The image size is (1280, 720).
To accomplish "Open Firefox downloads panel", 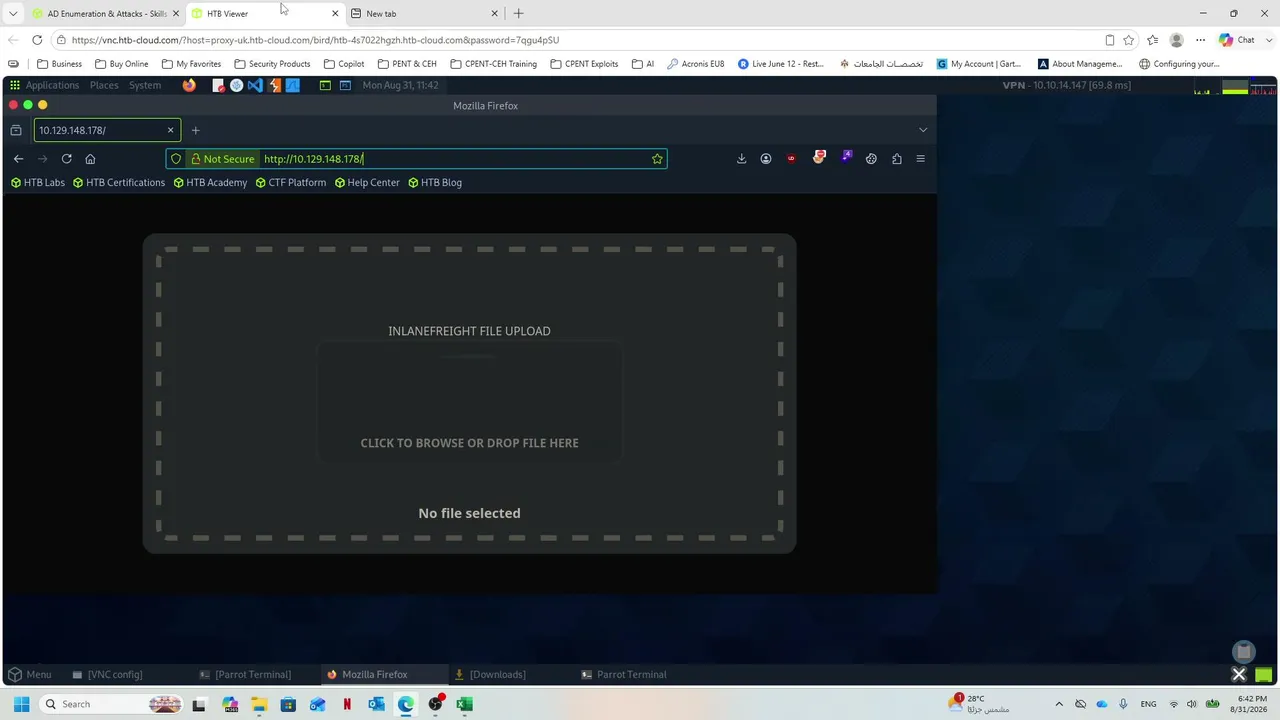I will [x=741, y=159].
